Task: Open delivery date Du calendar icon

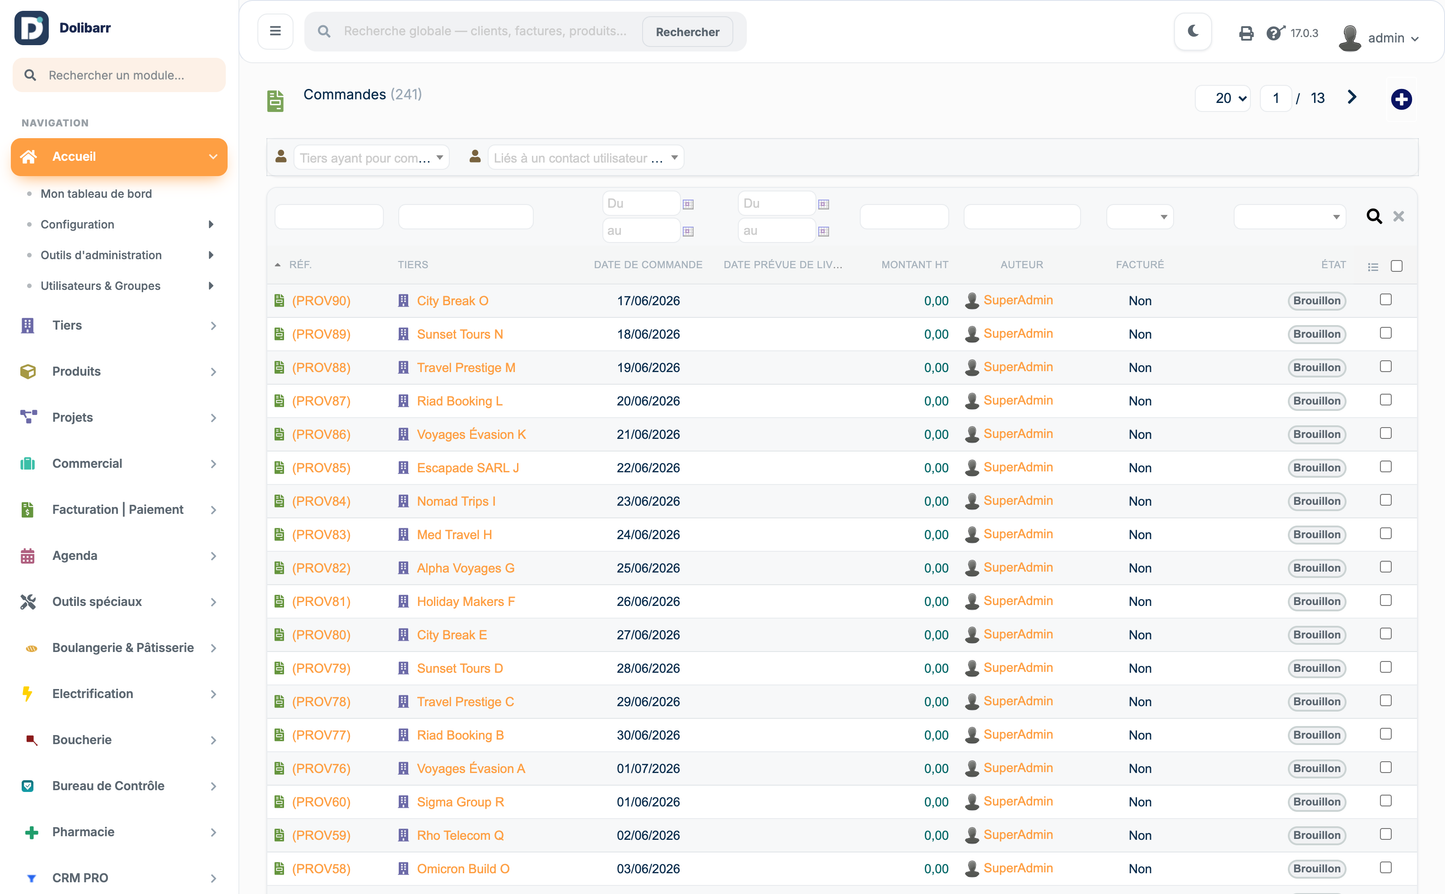Action: tap(823, 204)
